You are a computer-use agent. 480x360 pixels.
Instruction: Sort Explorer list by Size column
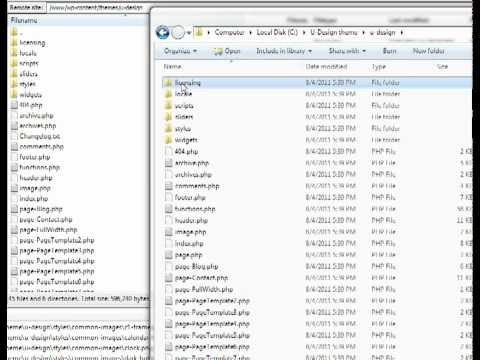pyautogui.click(x=442, y=67)
